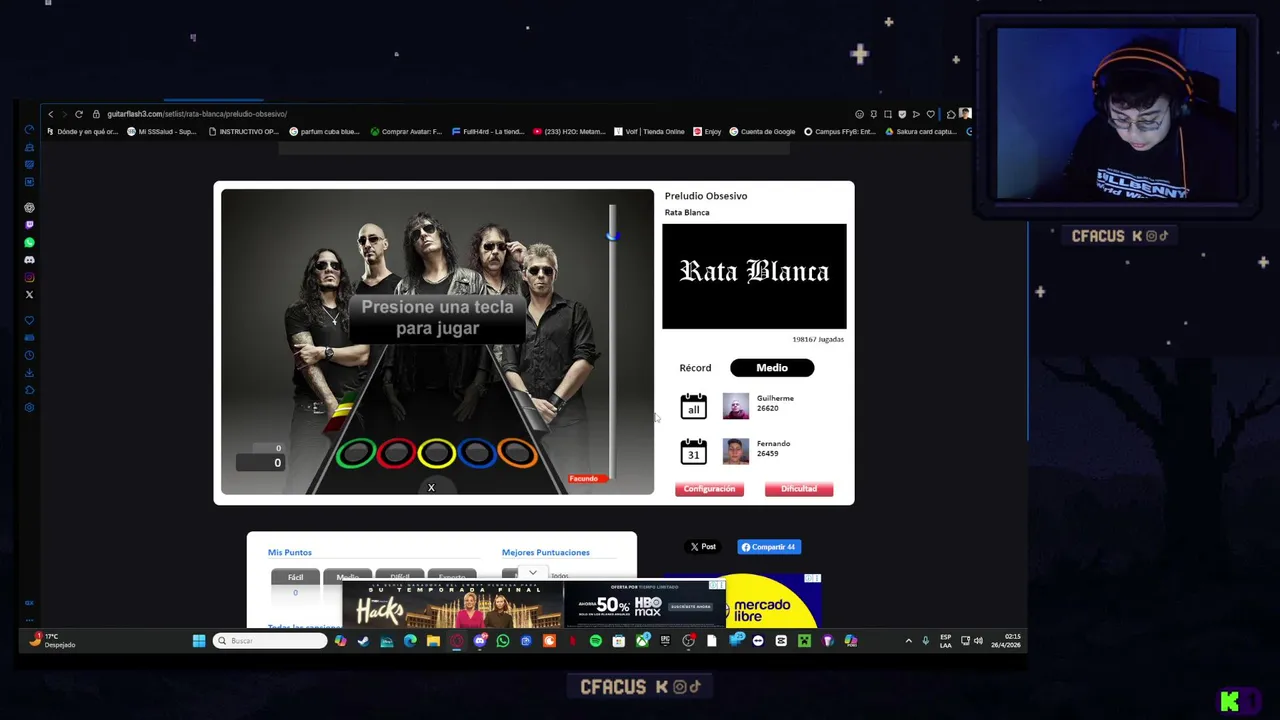Click the Rata Blanca band logo image
Screen dimensions: 1280x720
[x=754, y=276]
